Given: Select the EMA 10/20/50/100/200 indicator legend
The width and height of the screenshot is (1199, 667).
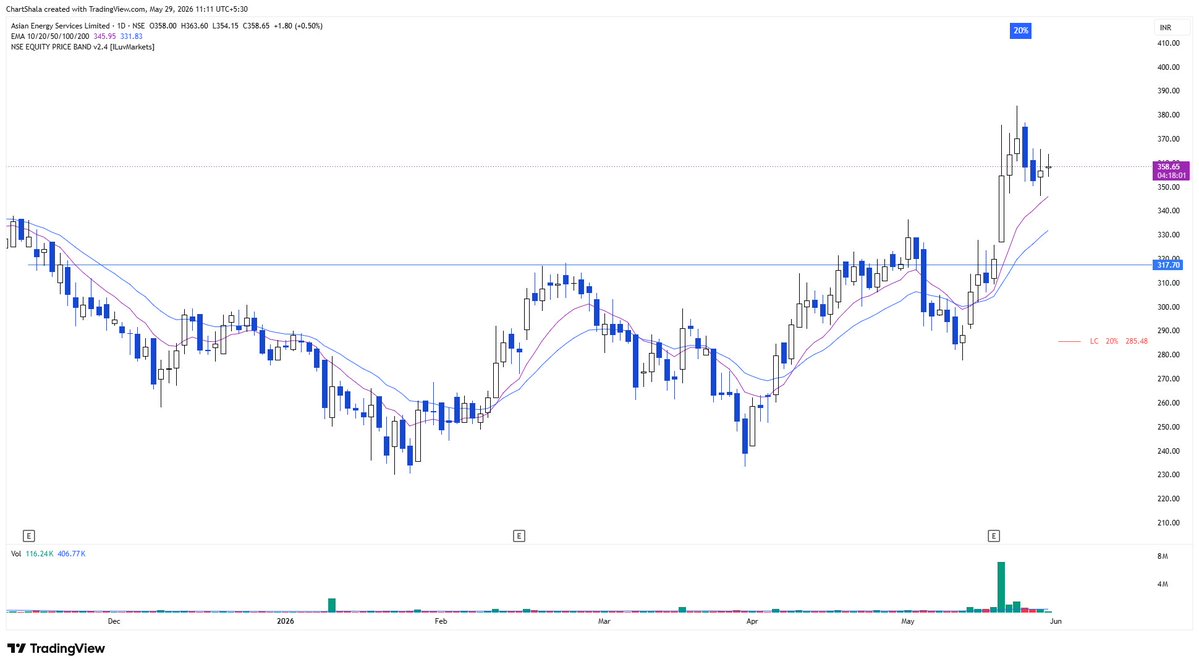Looking at the screenshot, I should tap(50, 36).
